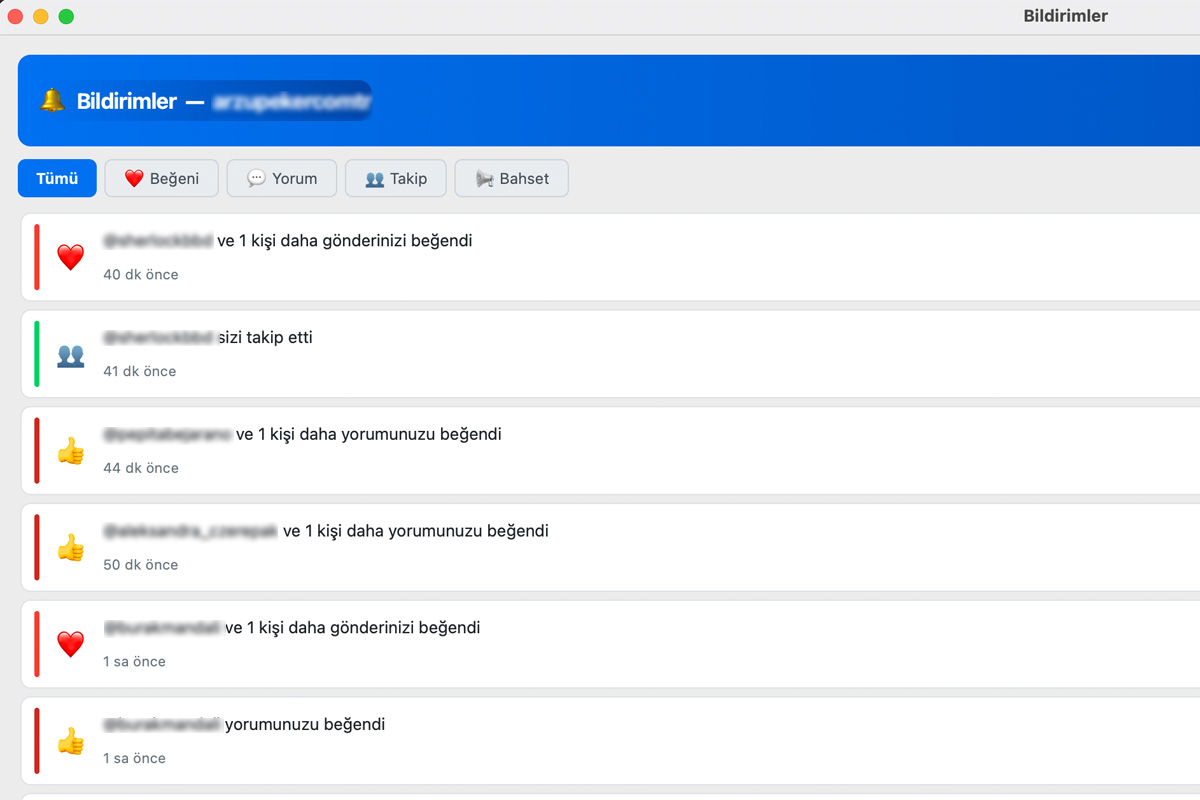Screen dimensions: 1200x800
Task: Show only Takip notifications
Action: point(395,179)
